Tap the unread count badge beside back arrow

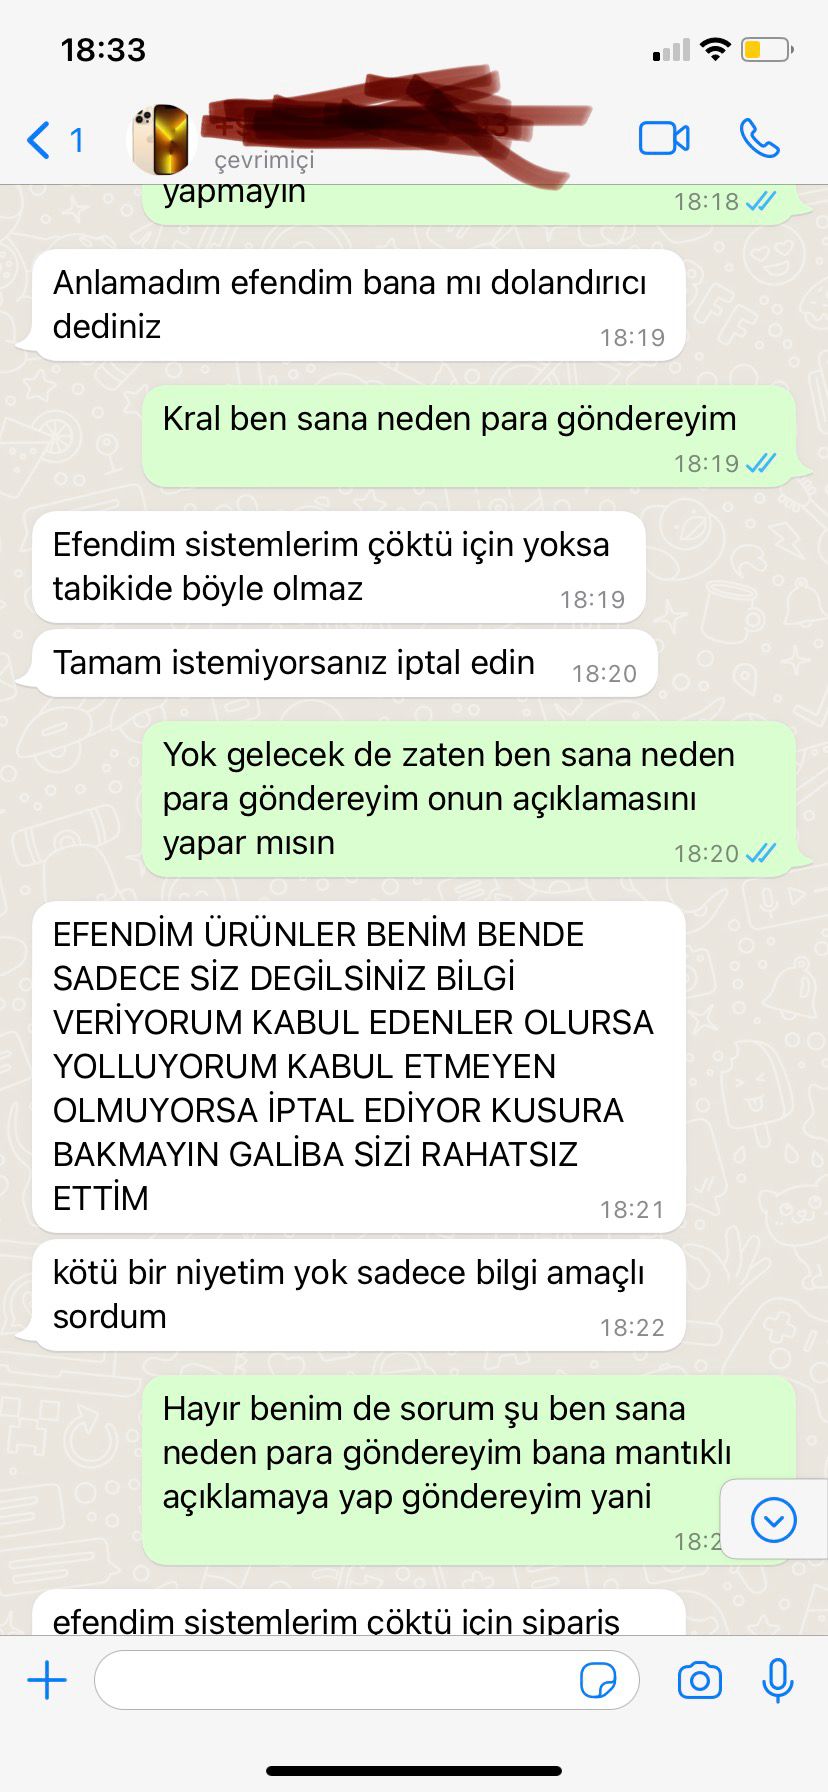[x=76, y=140]
